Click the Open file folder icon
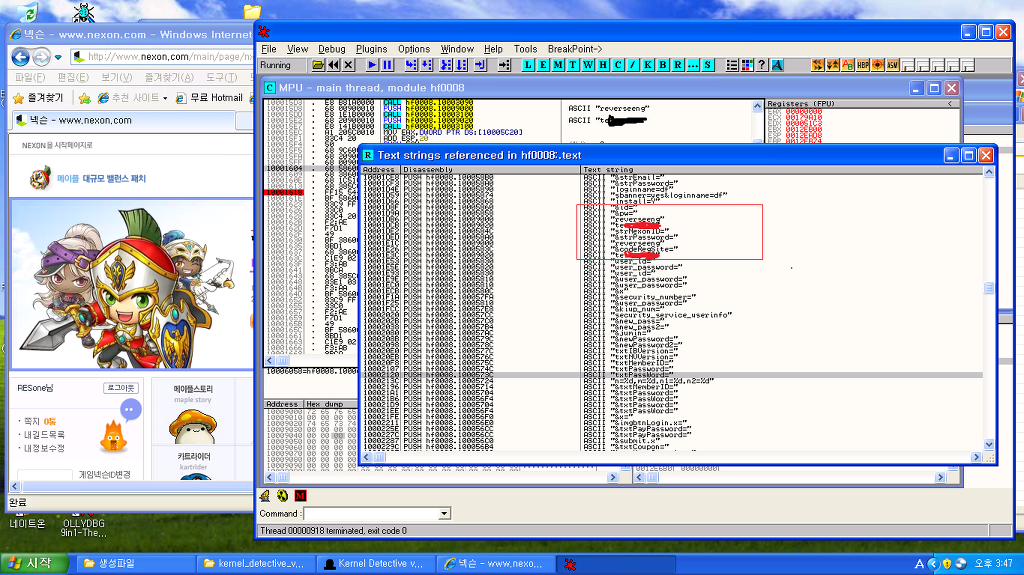Screen dimensions: 1024x575 coord(318,65)
